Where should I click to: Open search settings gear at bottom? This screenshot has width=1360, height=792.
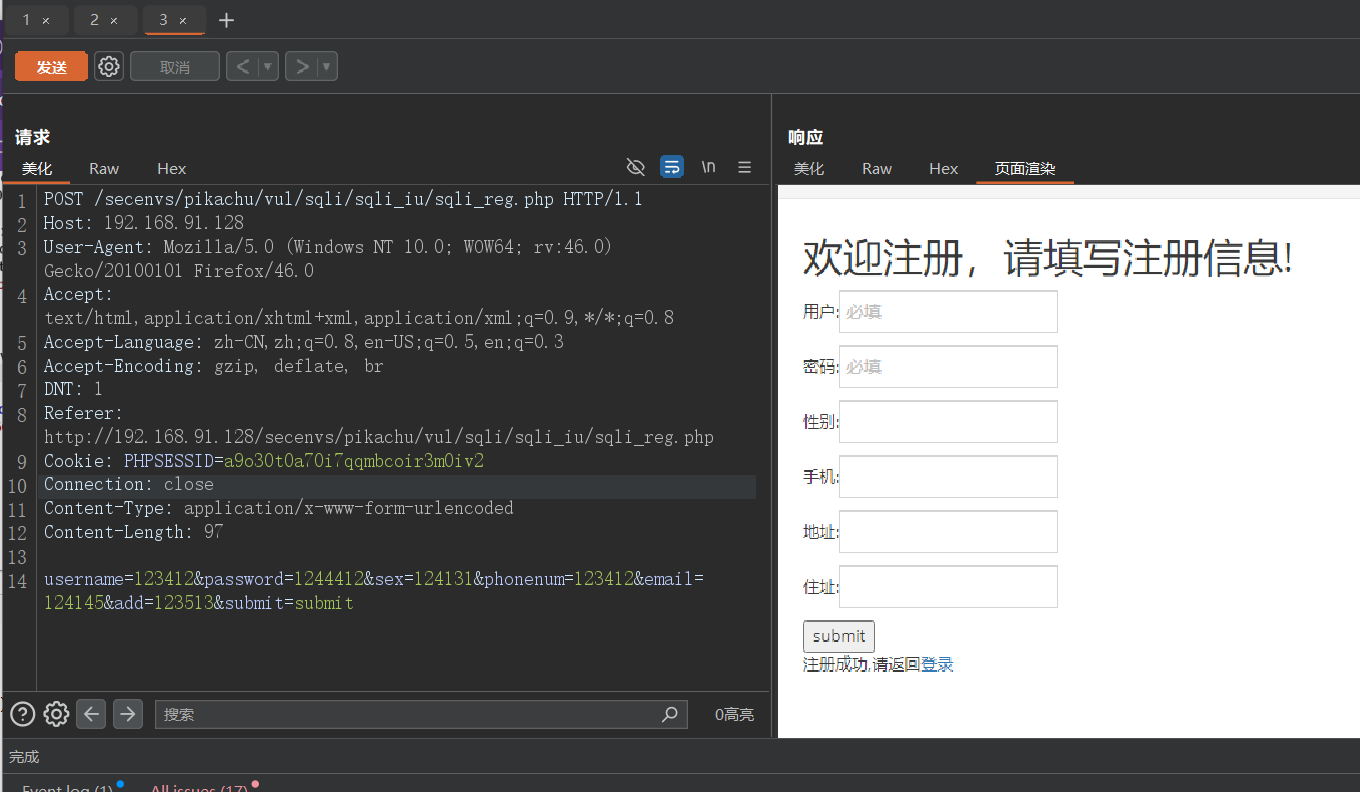coord(57,714)
